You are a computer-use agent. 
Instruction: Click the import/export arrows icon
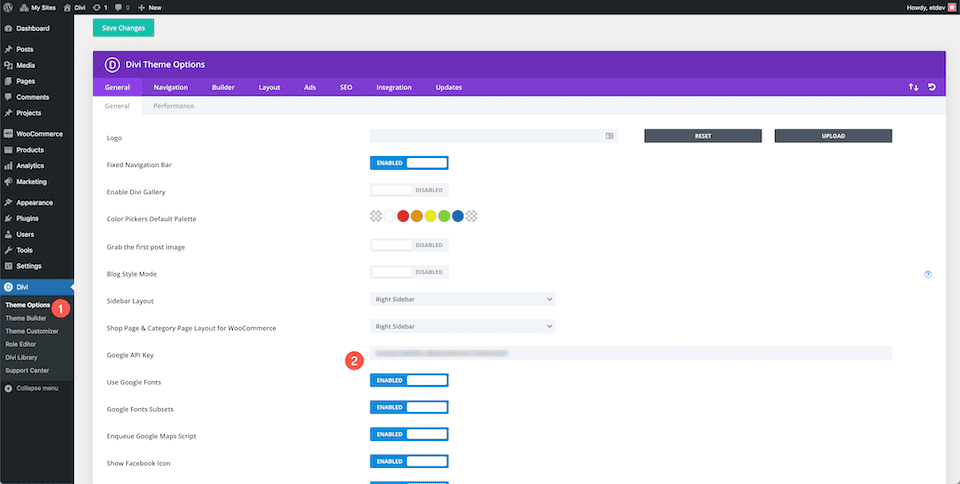(x=913, y=87)
